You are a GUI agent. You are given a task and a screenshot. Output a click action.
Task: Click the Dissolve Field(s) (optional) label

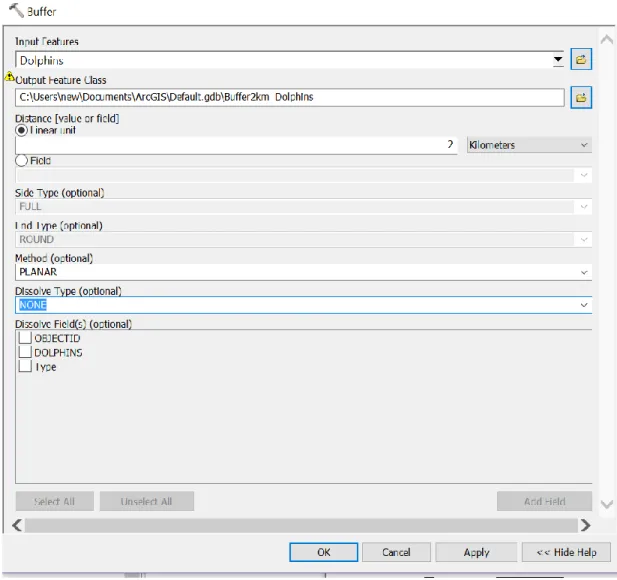(73, 324)
